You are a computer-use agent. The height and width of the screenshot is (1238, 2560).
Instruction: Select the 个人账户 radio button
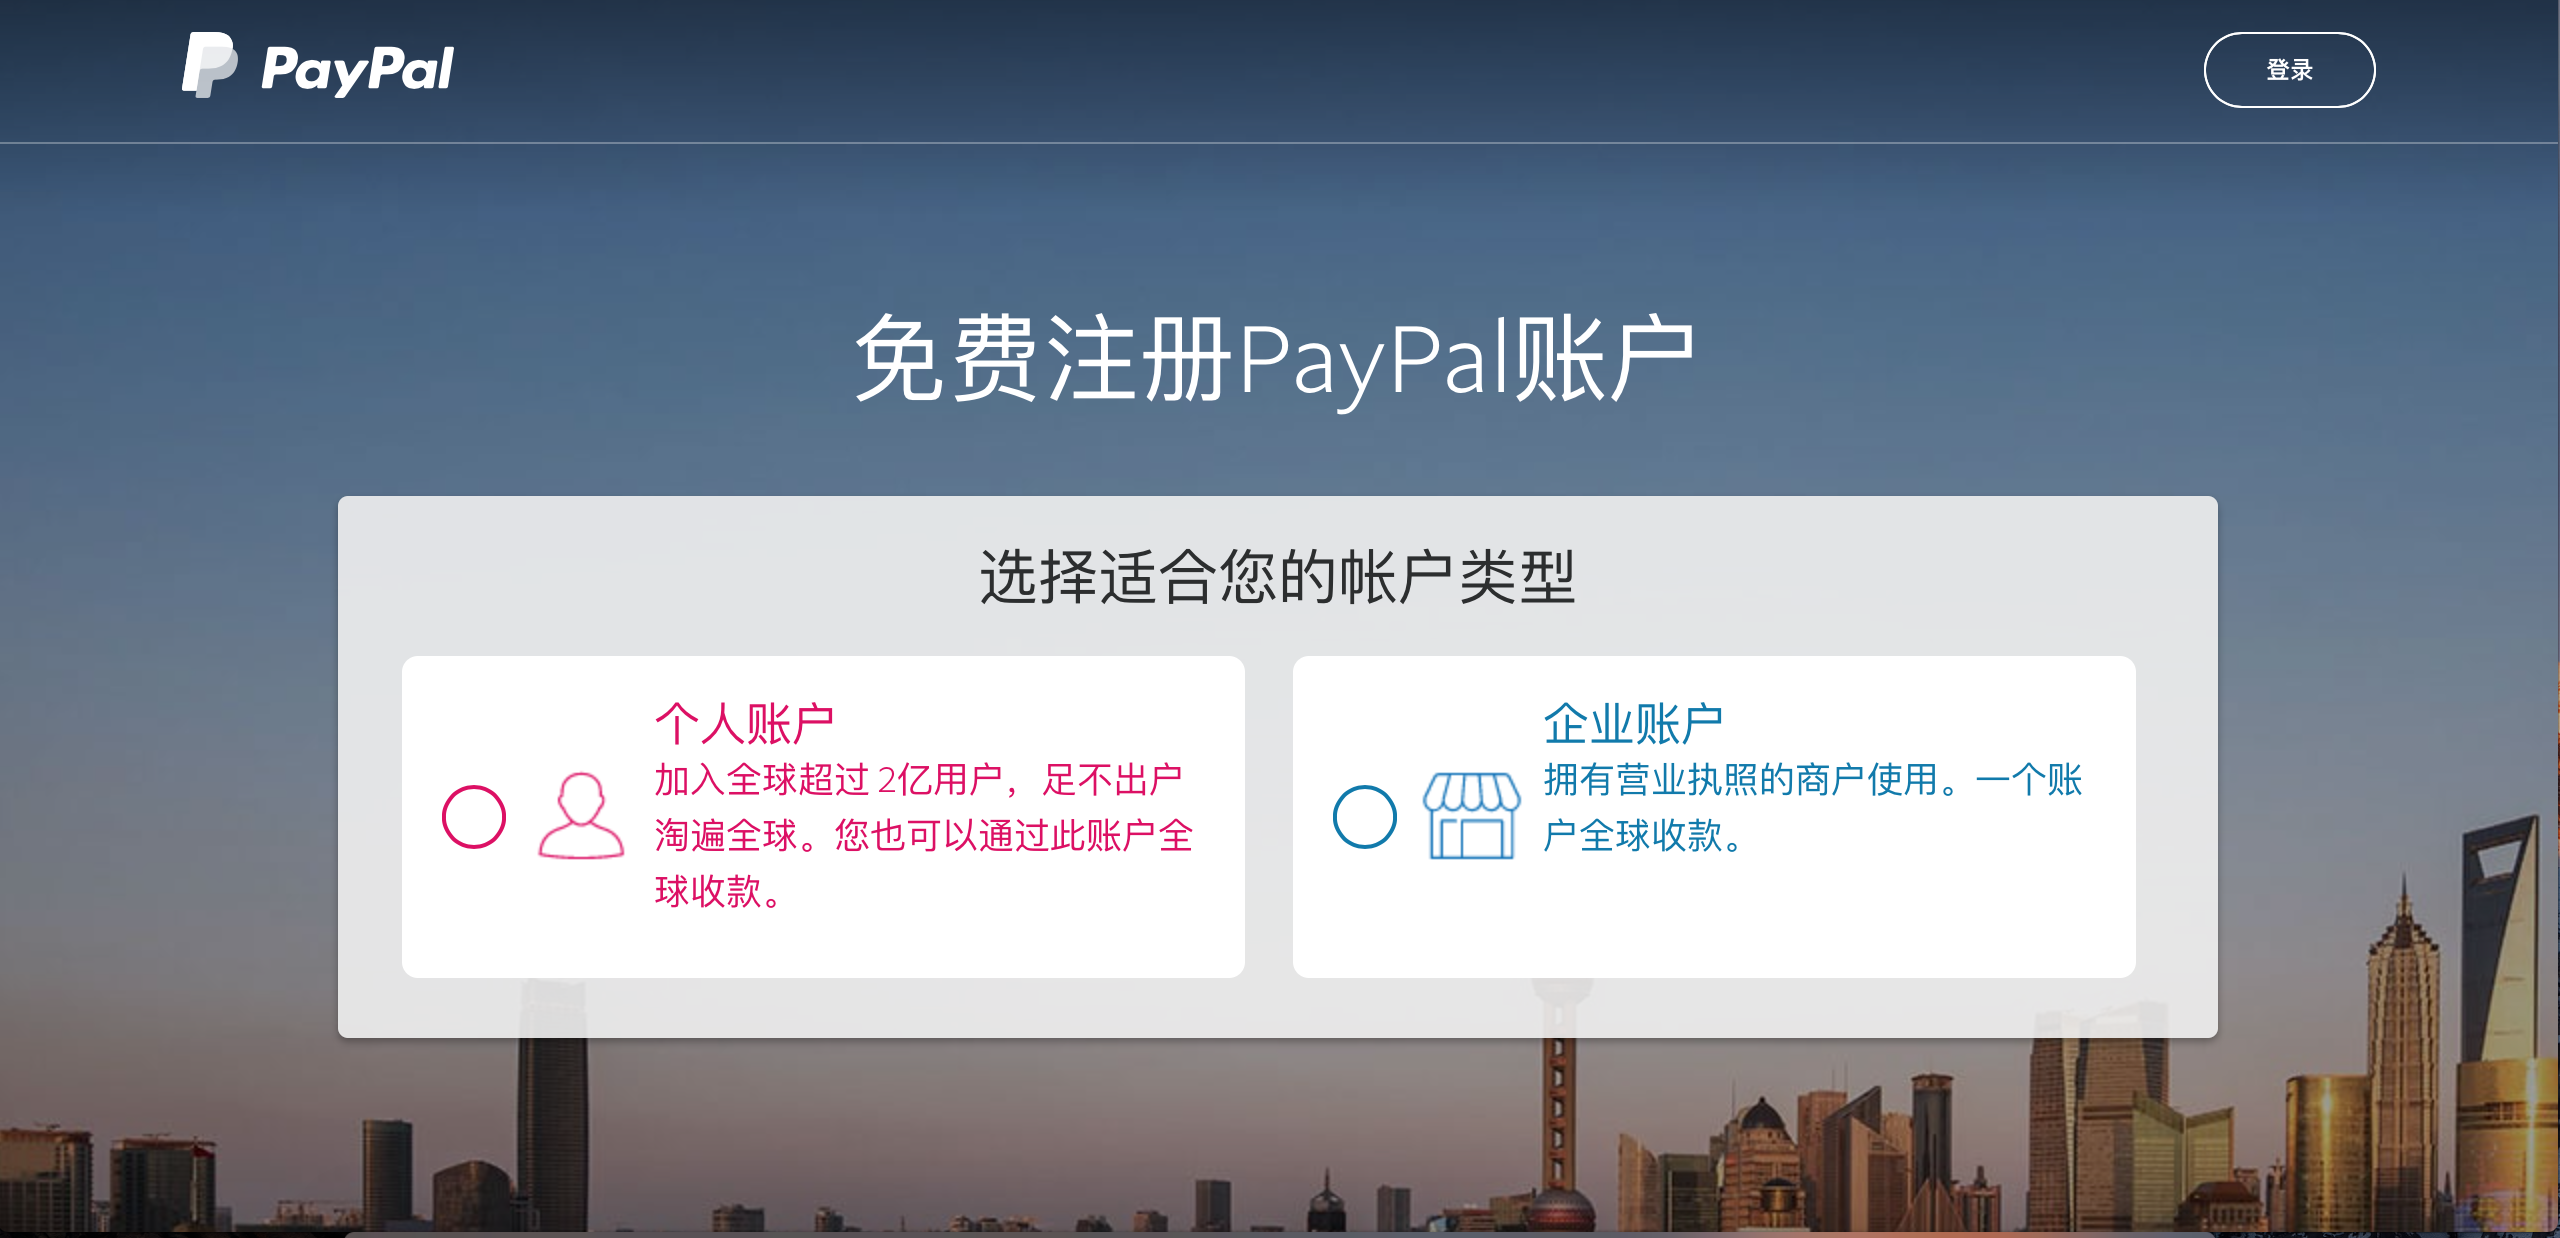pos(474,817)
